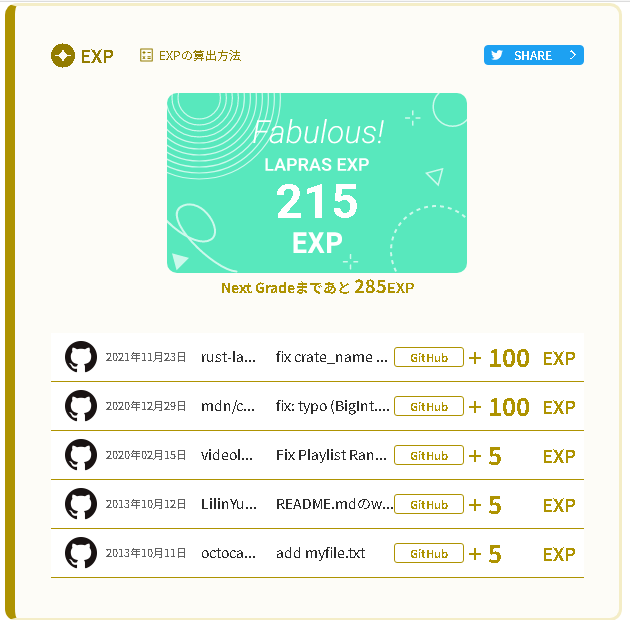Screen dimensions: 630x620
Task: Click the EXP star badge icon
Action: 63,56
